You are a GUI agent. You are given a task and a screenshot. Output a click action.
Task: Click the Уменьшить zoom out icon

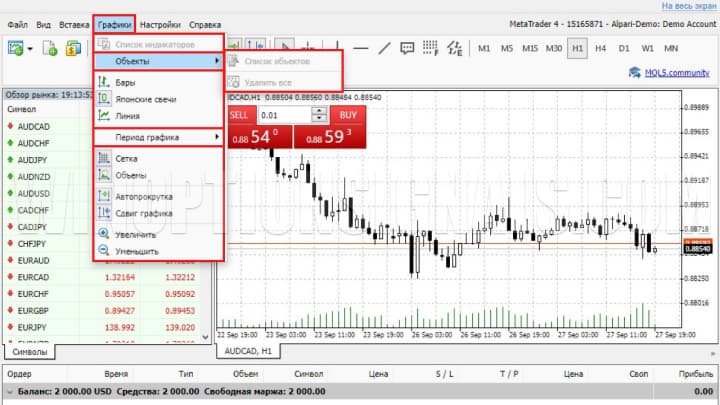pyautogui.click(x=105, y=251)
